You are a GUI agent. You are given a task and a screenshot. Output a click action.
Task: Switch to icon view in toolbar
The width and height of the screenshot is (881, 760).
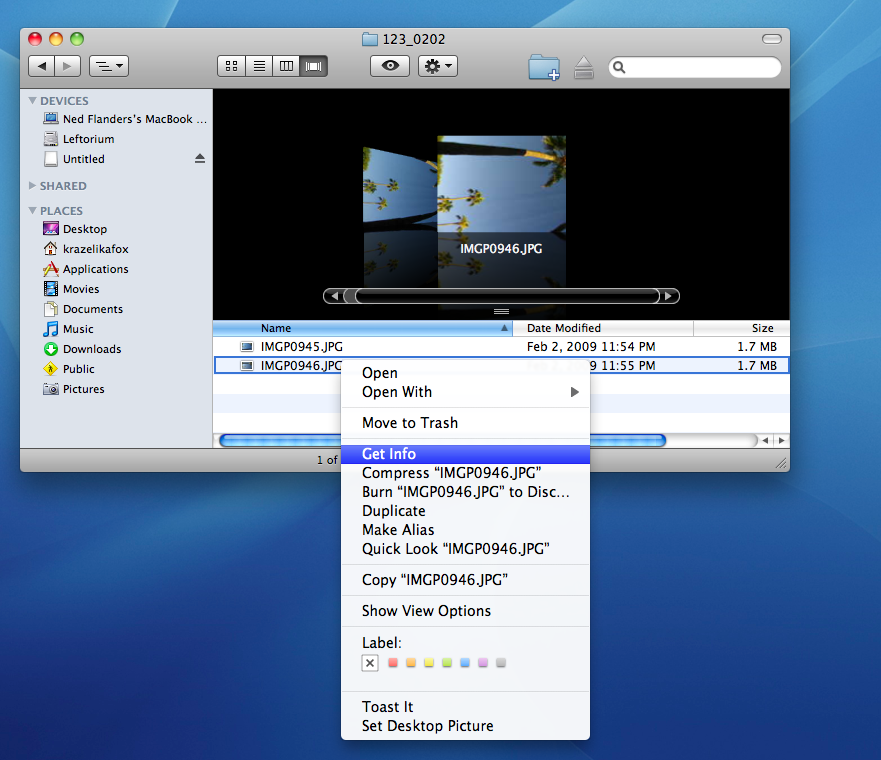pos(232,66)
